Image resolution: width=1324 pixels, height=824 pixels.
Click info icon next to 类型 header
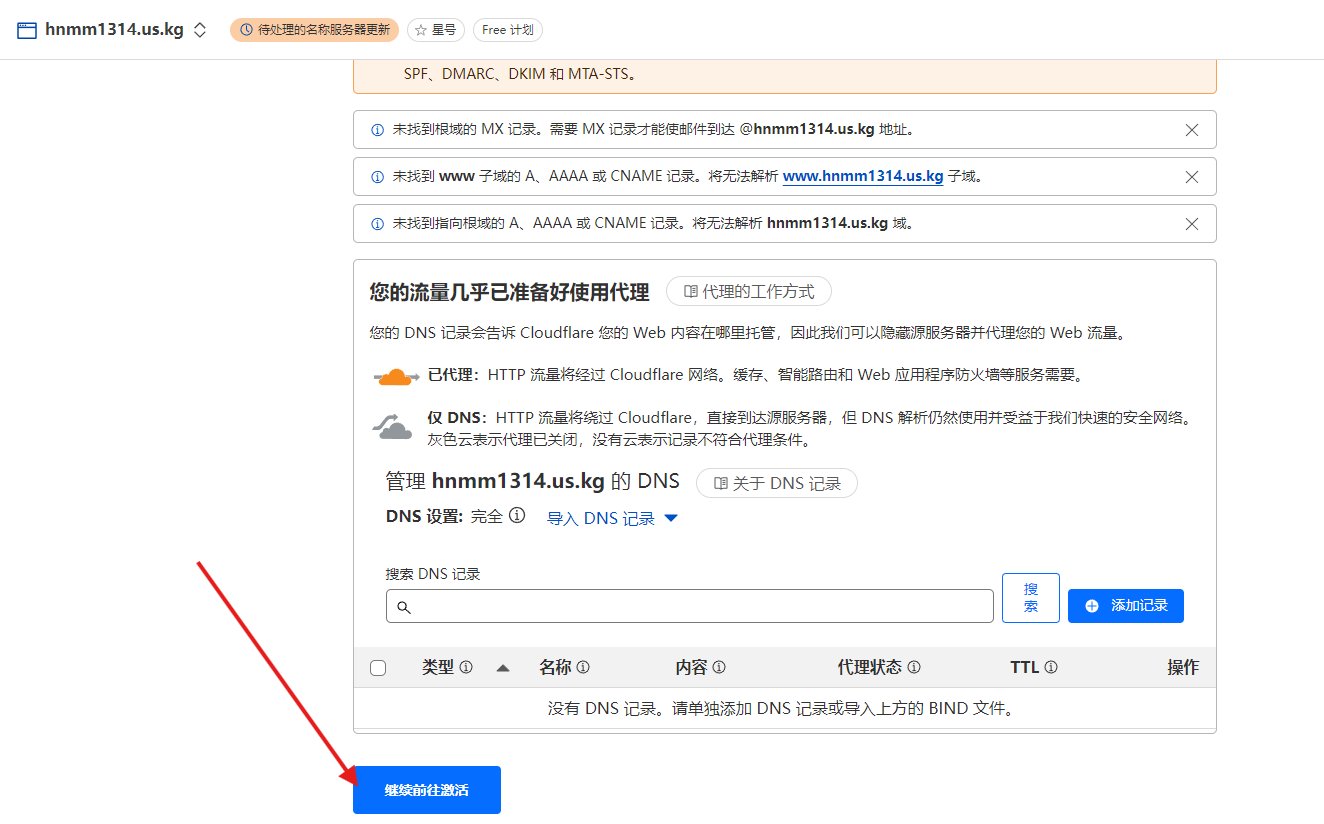pos(466,668)
